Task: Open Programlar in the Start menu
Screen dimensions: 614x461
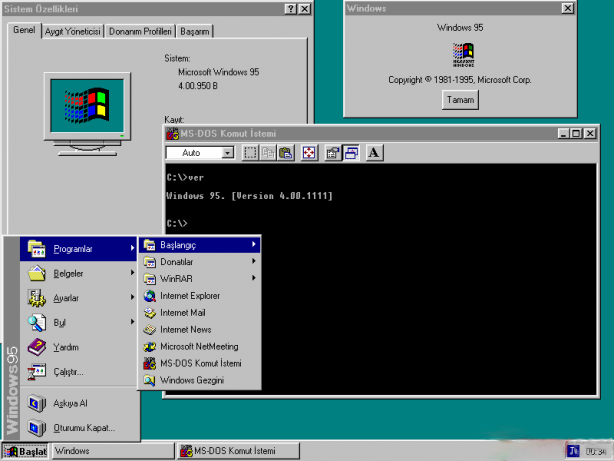Action: pyautogui.click(x=78, y=249)
